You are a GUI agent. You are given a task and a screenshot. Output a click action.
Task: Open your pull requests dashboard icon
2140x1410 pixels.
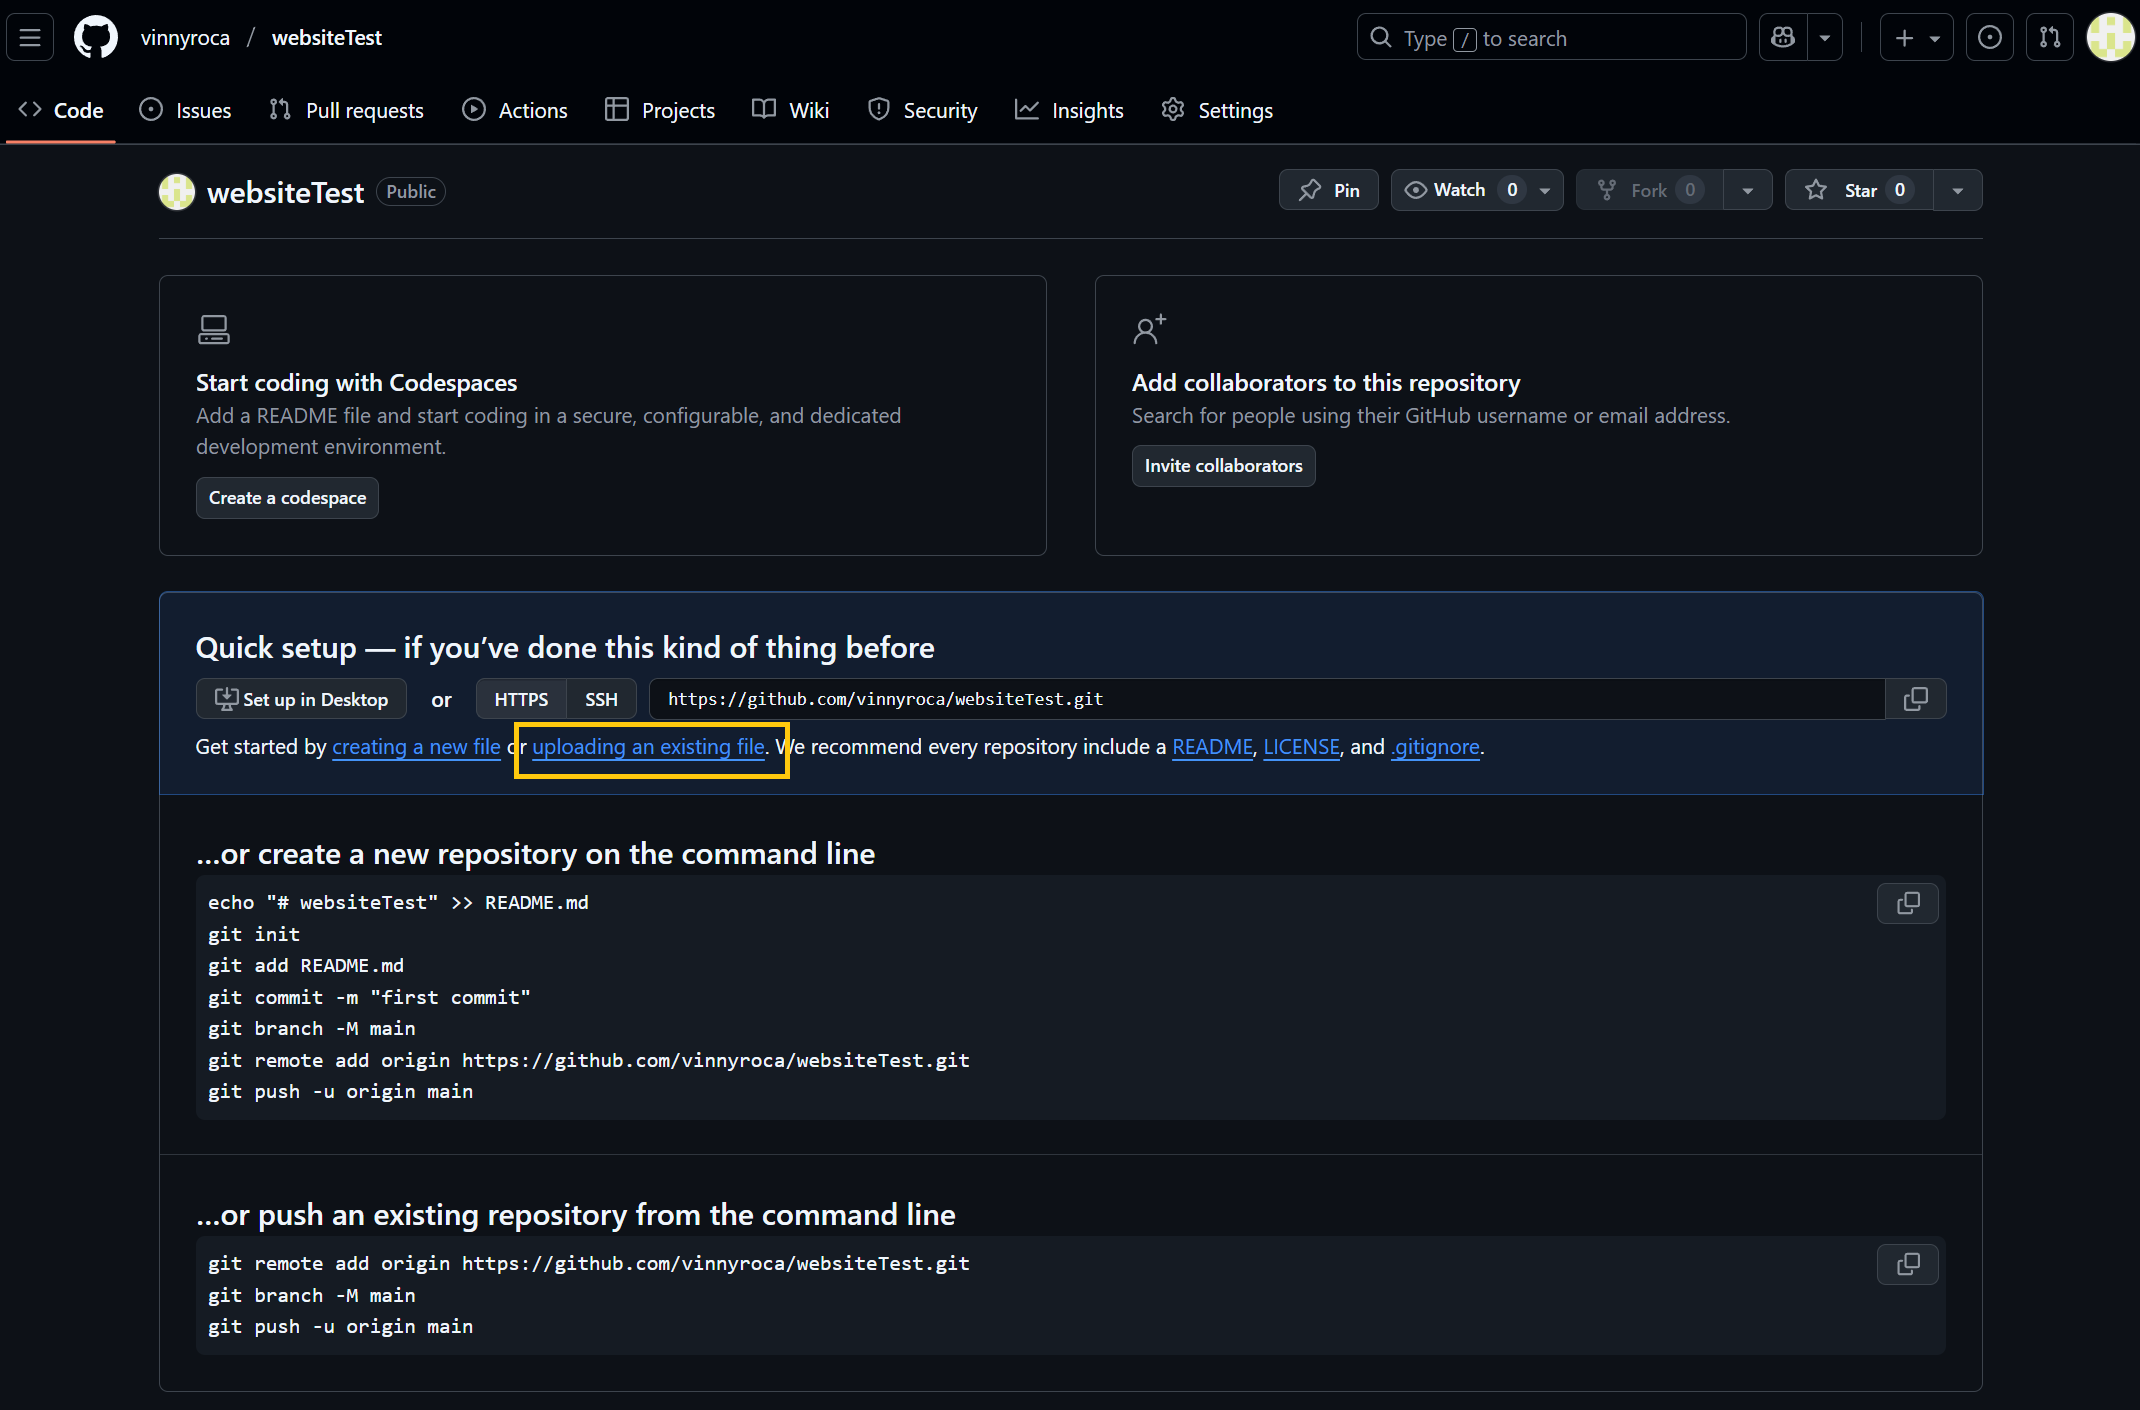[x=2049, y=37]
